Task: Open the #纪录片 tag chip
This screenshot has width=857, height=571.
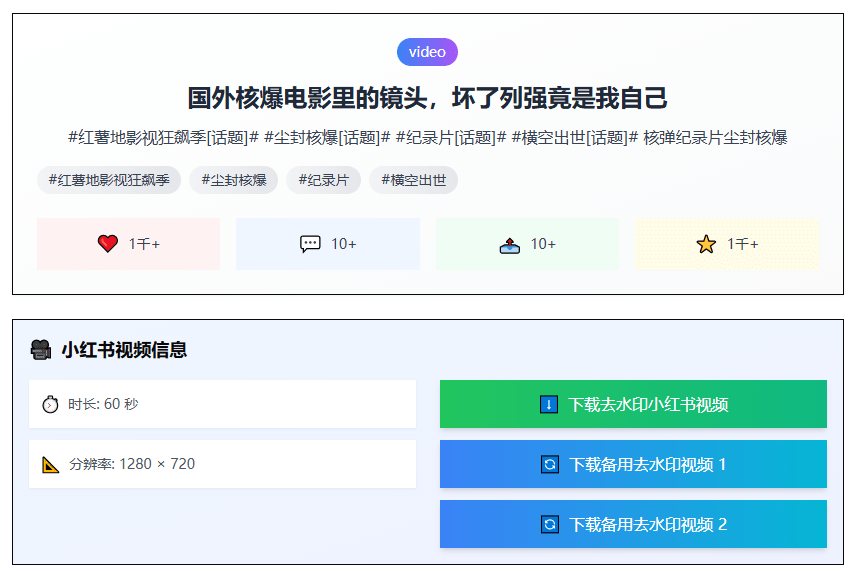Action: click(x=323, y=180)
